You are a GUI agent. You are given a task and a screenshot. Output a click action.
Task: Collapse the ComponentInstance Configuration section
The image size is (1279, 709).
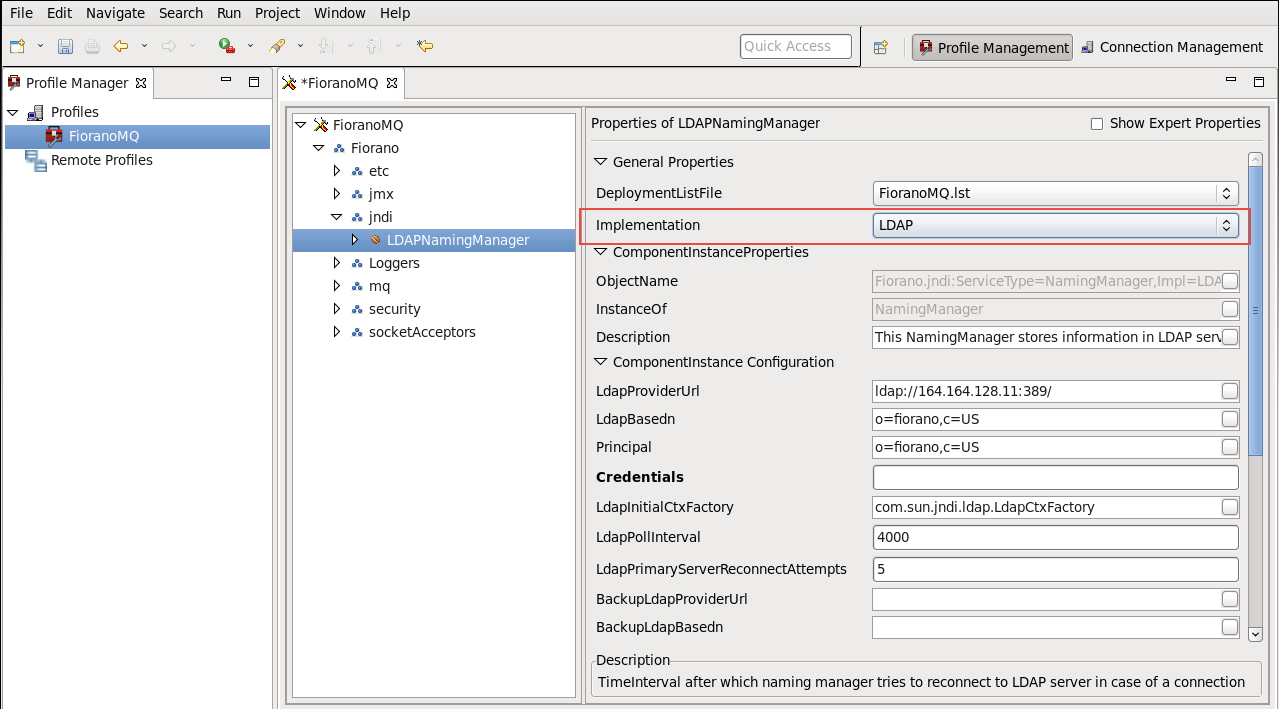coord(601,362)
